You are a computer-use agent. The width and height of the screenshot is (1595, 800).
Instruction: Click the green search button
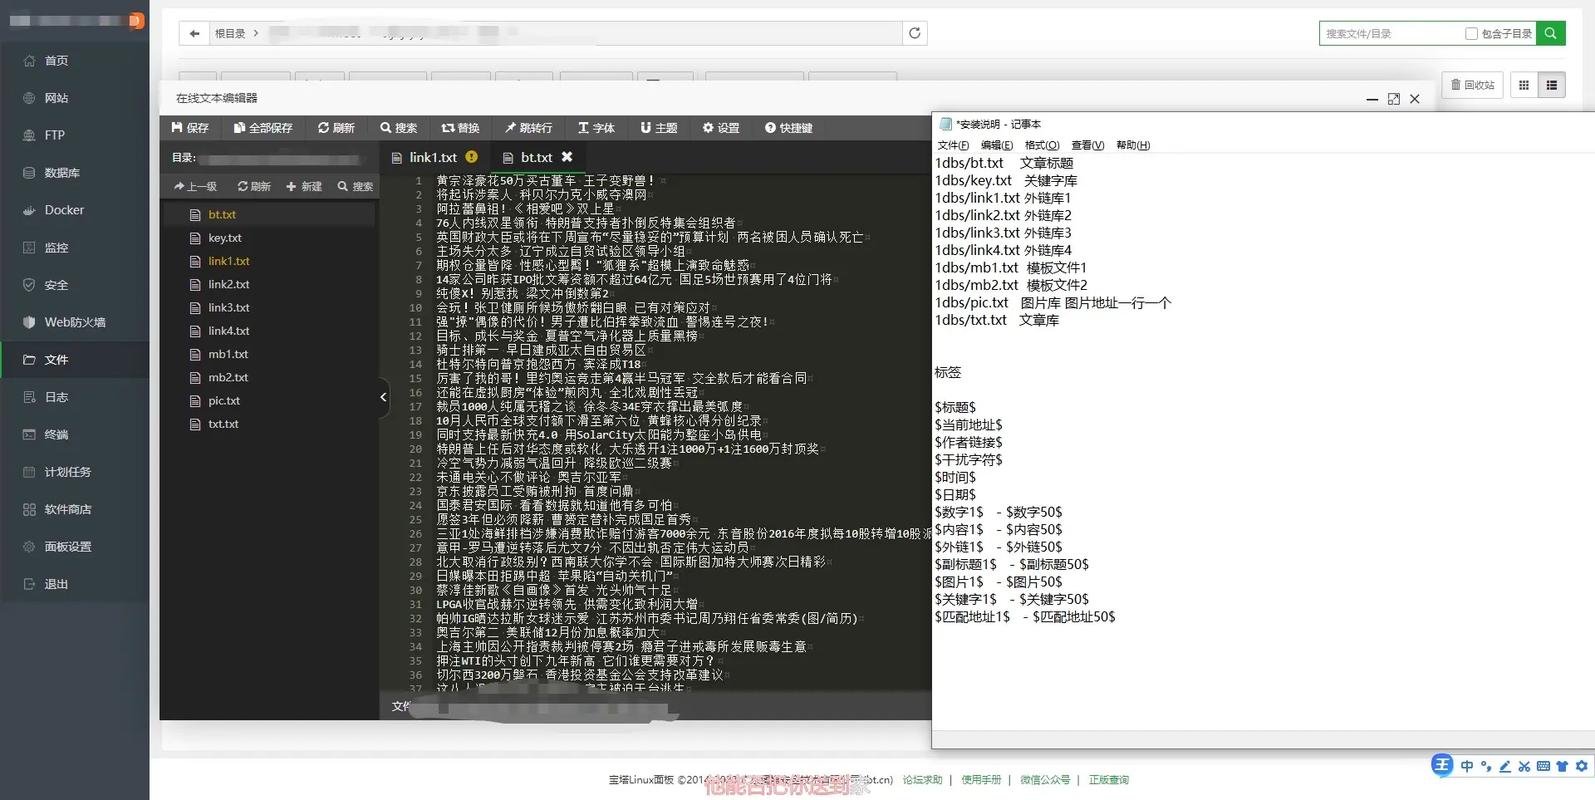tap(1550, 33)
